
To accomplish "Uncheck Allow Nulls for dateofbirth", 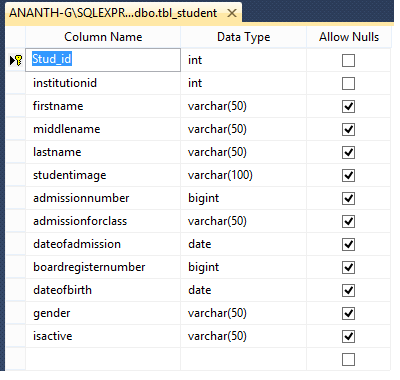I will coord(348,291).
